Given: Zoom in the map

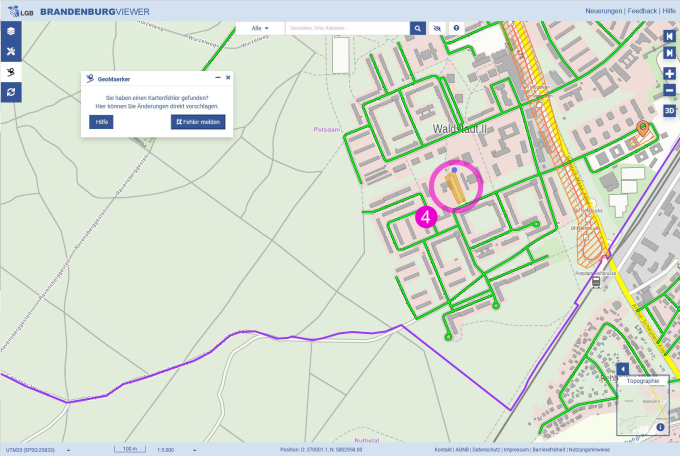Looking at the screenshot, I should point(669,73).
